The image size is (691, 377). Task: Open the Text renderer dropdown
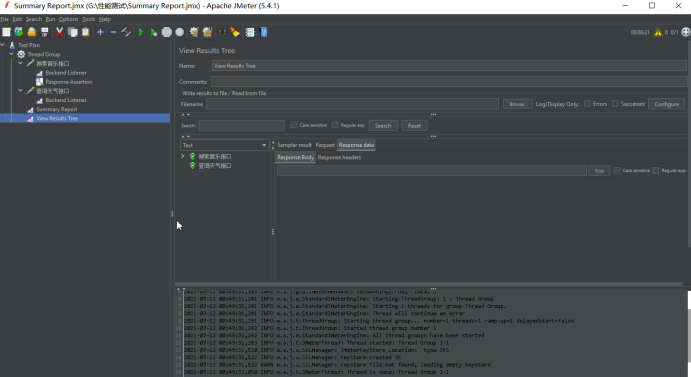pos(224,145)
